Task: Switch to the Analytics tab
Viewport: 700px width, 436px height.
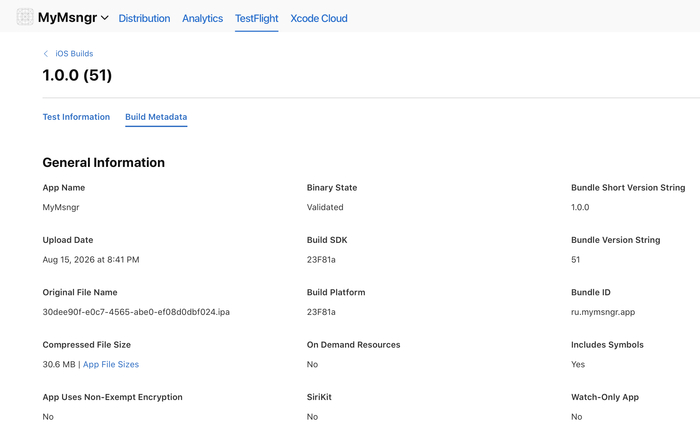Action: point(202,18)
